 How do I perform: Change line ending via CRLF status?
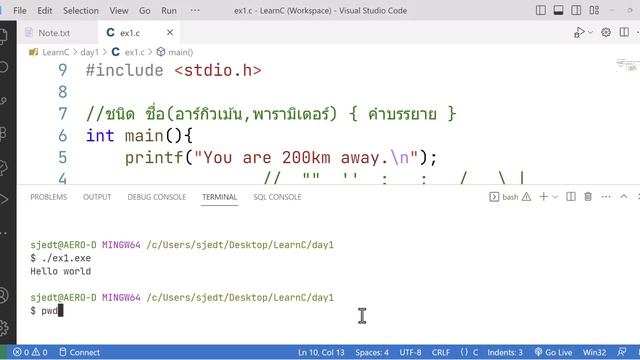(x=441, y=352)
